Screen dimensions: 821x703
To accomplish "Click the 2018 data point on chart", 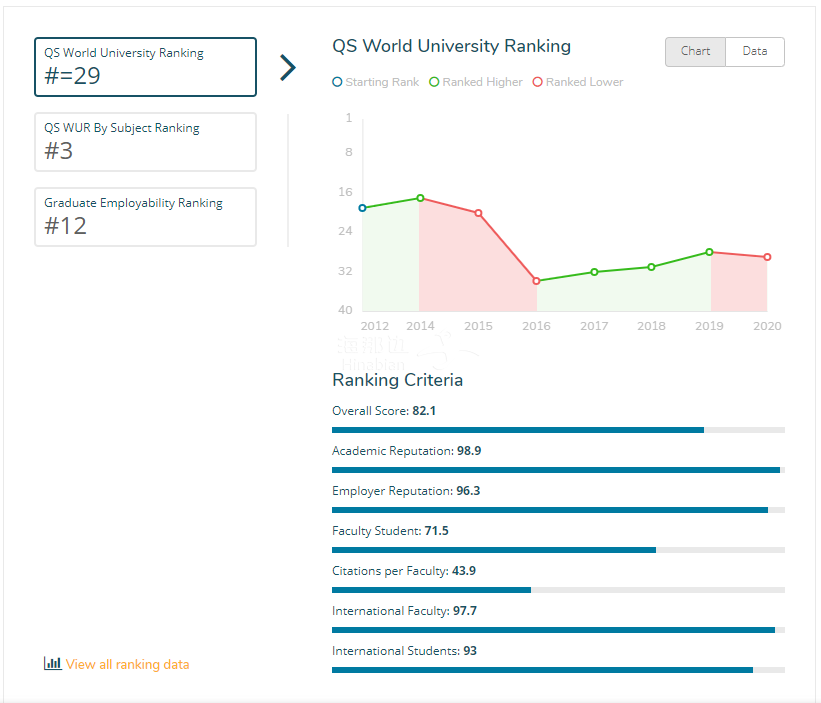I will pos(651,267).
